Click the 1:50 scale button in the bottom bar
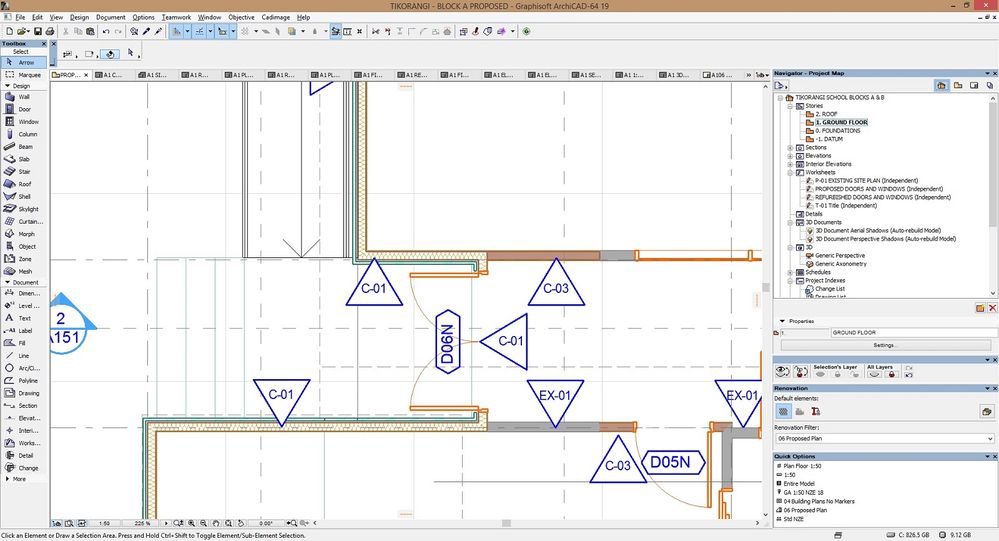The height and width of the screenshot is (541, 999). [104, 523]
